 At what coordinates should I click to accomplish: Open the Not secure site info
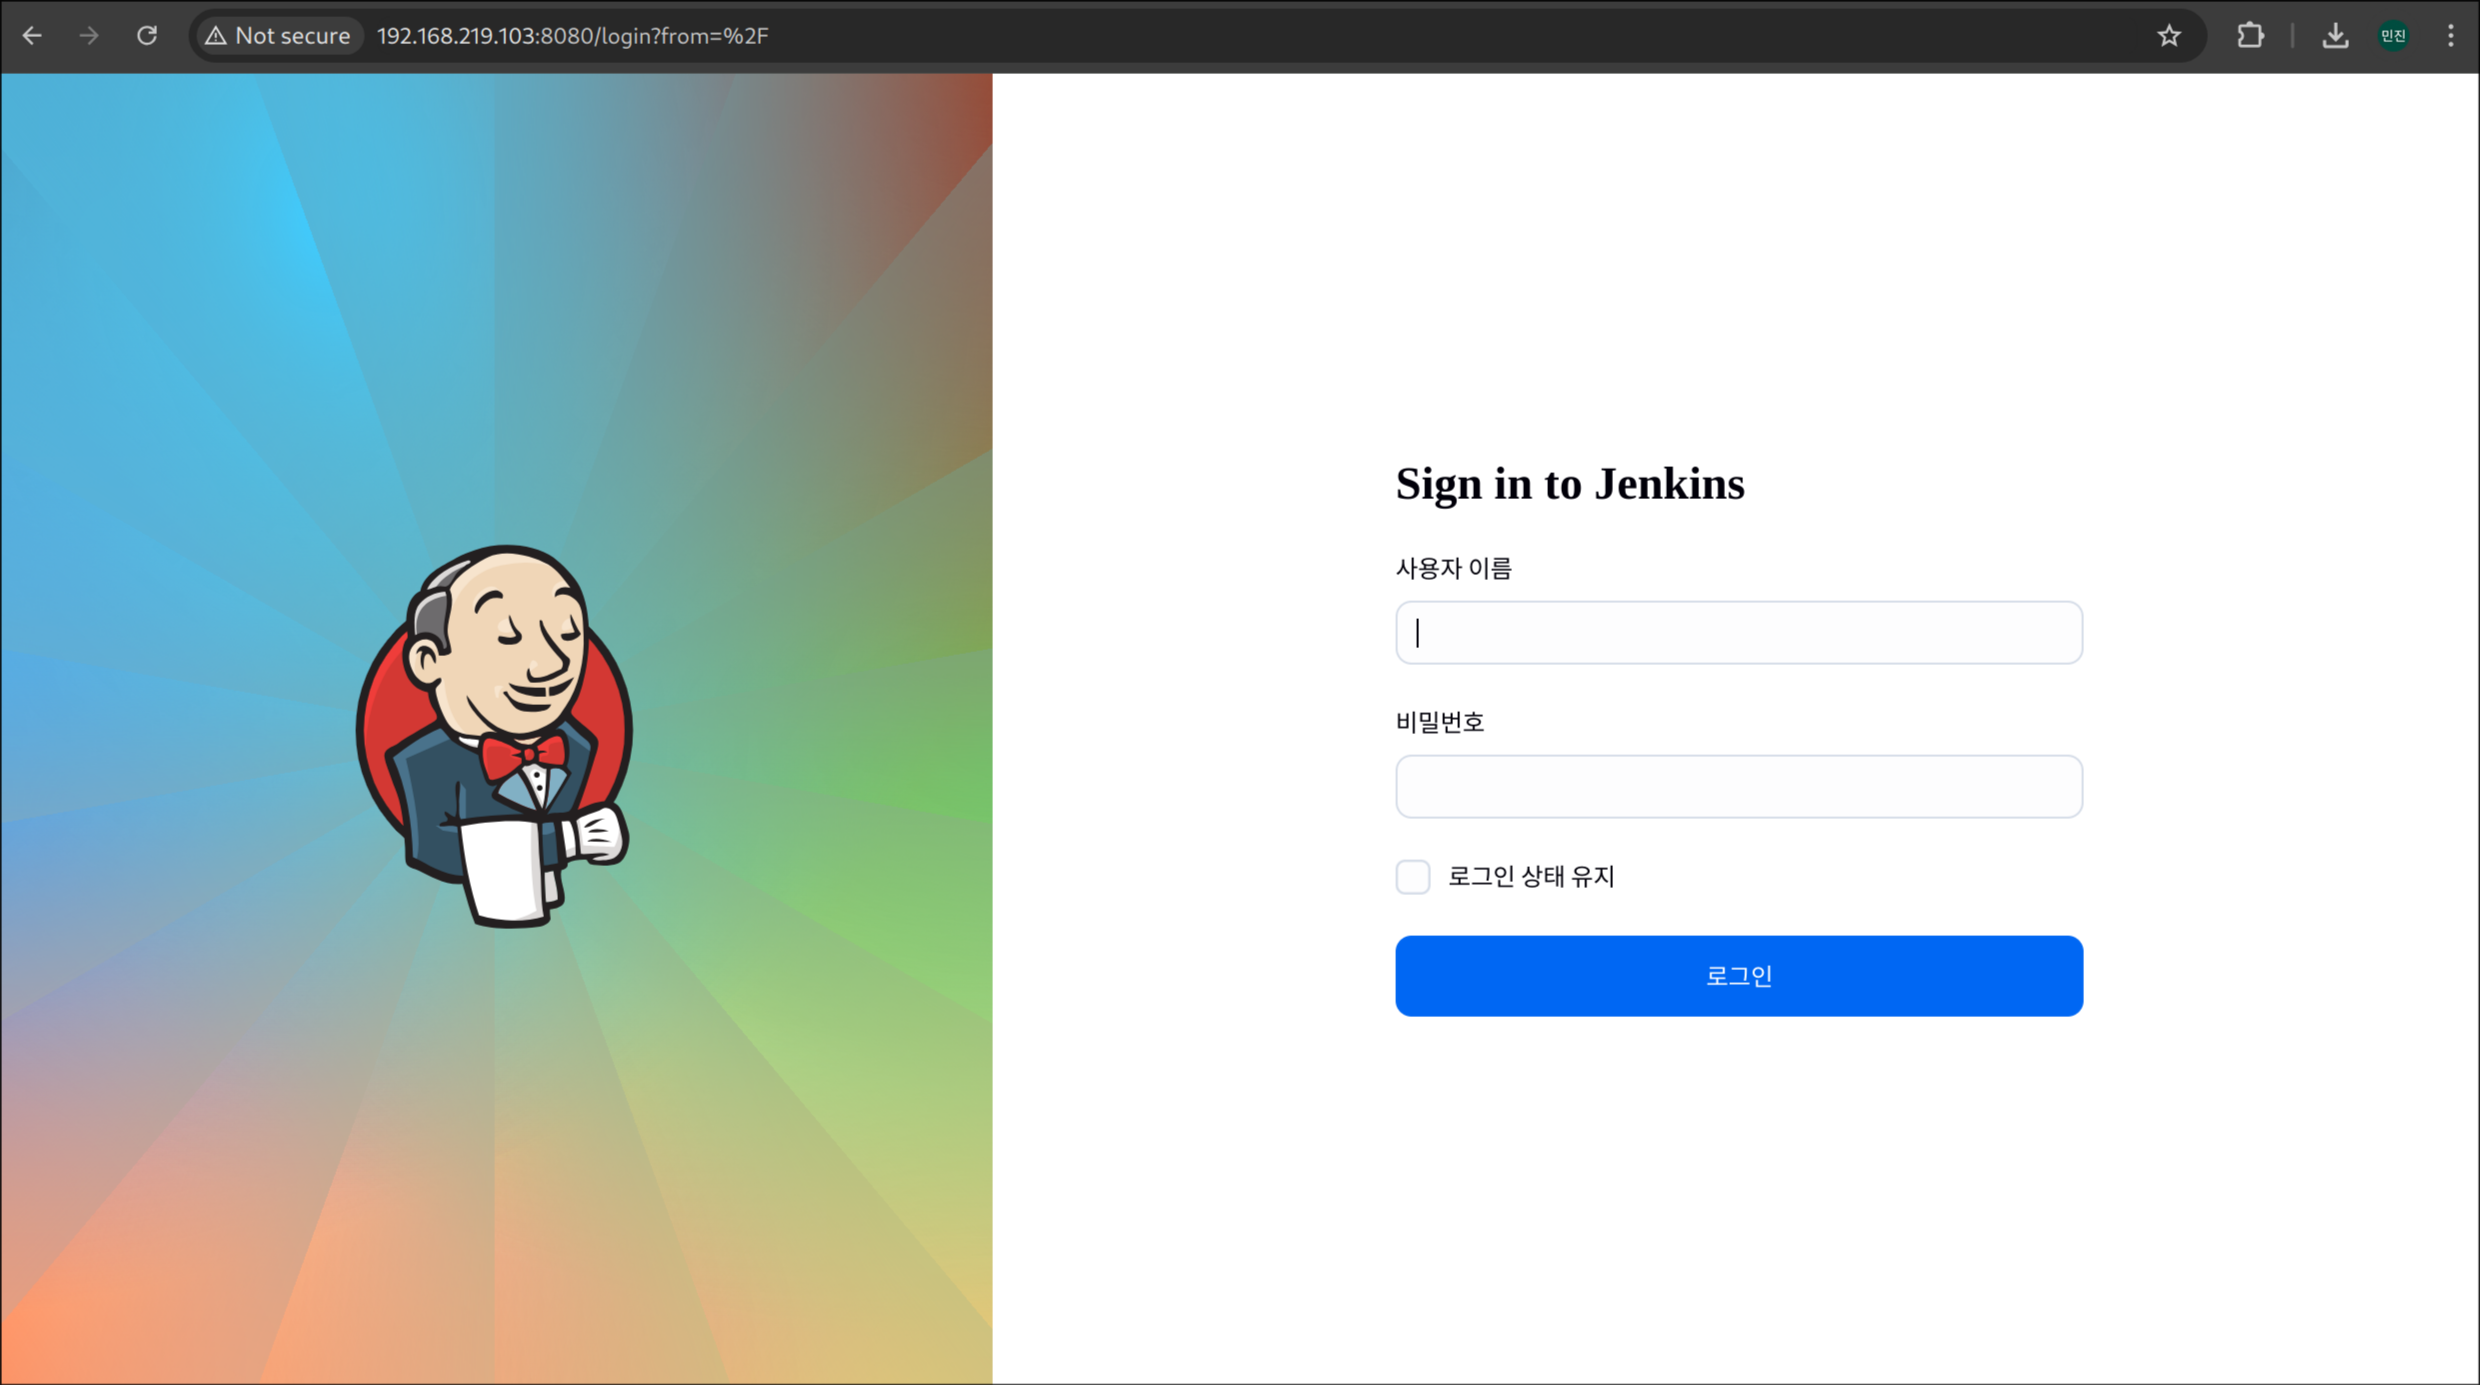click(x=278, y=36)
